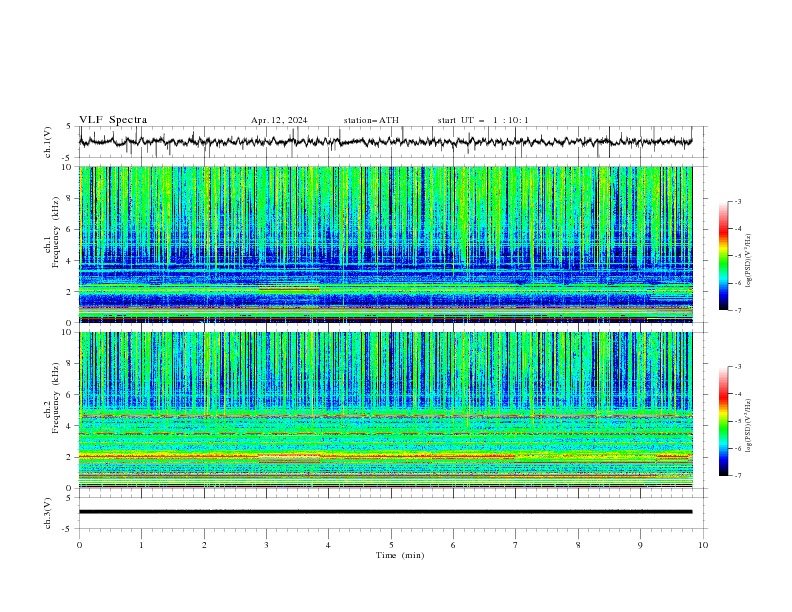The height and width of the screenshot is (612, 792).
Task: Click the "8" kHz tick of ch.2 spectrogram
Action: 70,364
